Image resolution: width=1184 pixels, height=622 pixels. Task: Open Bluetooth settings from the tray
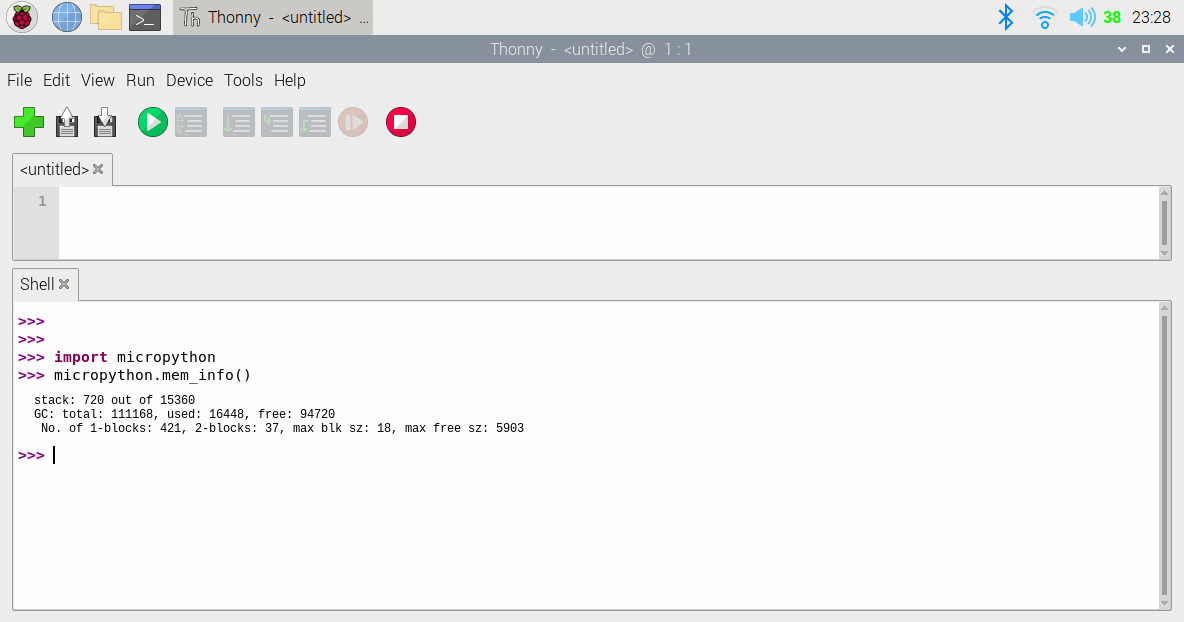pos(1005,16)
